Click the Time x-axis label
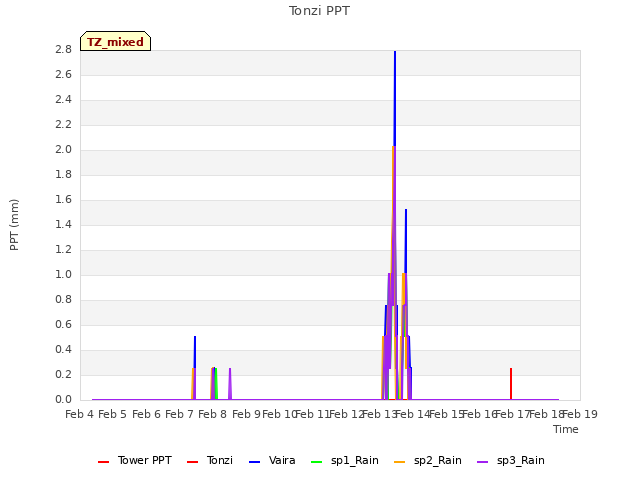Screen dimensions: 640x480 coord(566,429)
